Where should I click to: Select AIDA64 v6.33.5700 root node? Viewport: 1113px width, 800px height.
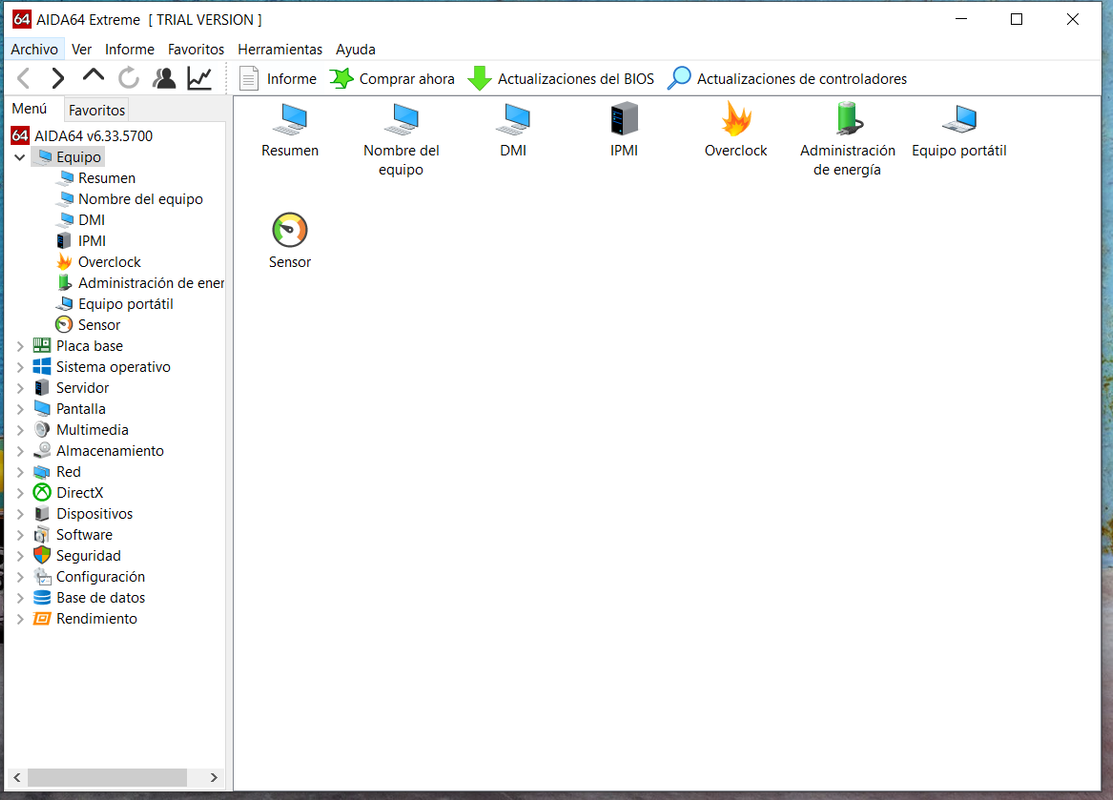[82, 136]
